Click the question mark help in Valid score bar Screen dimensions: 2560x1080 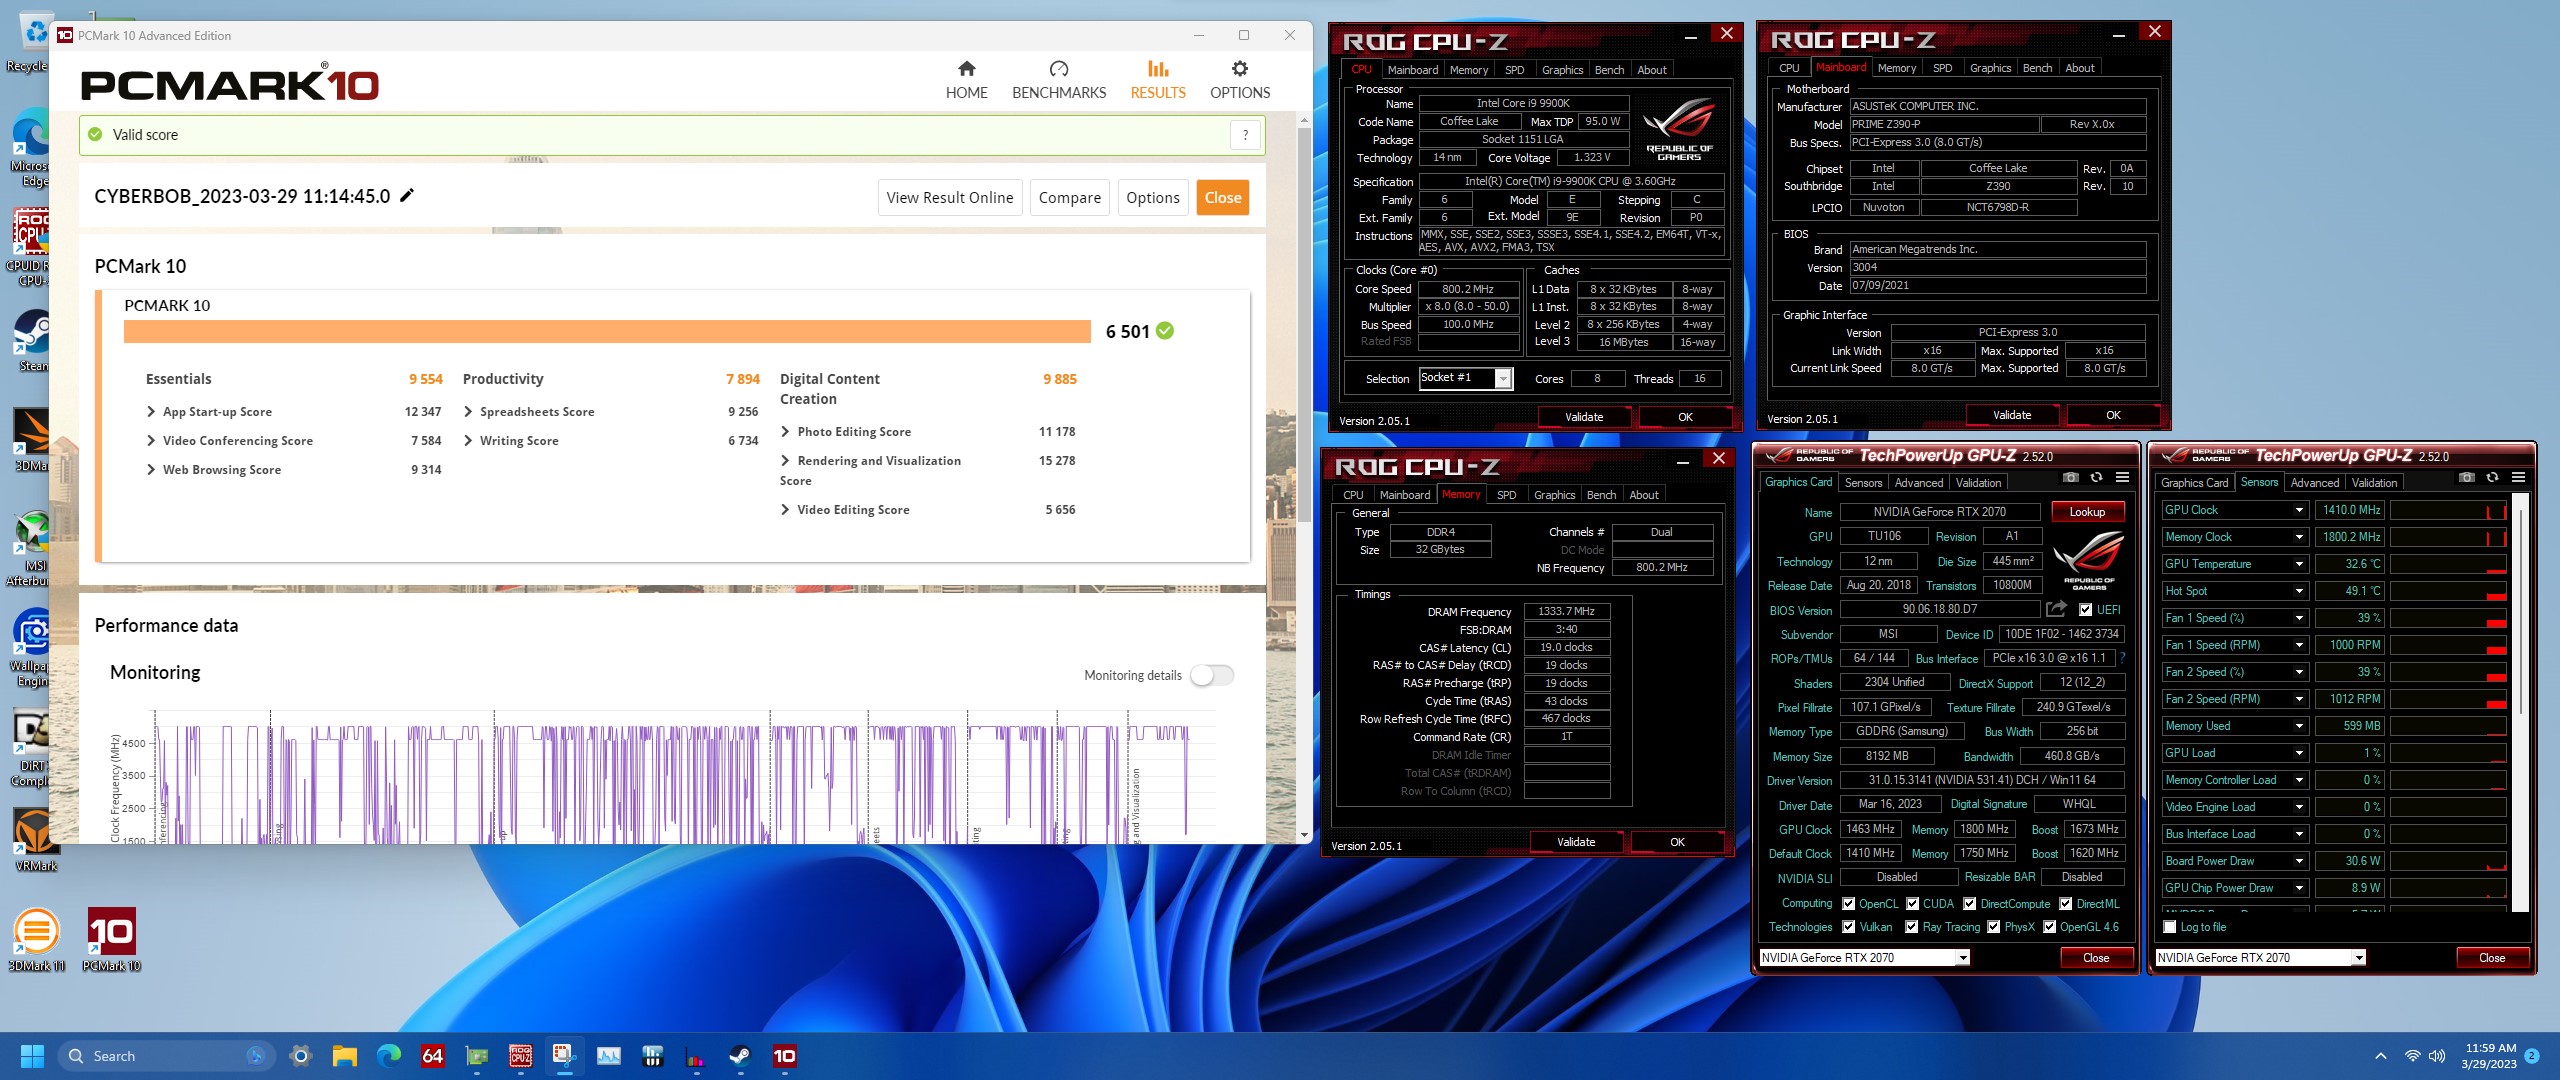pyautogui.click(x=1245, y=135)
